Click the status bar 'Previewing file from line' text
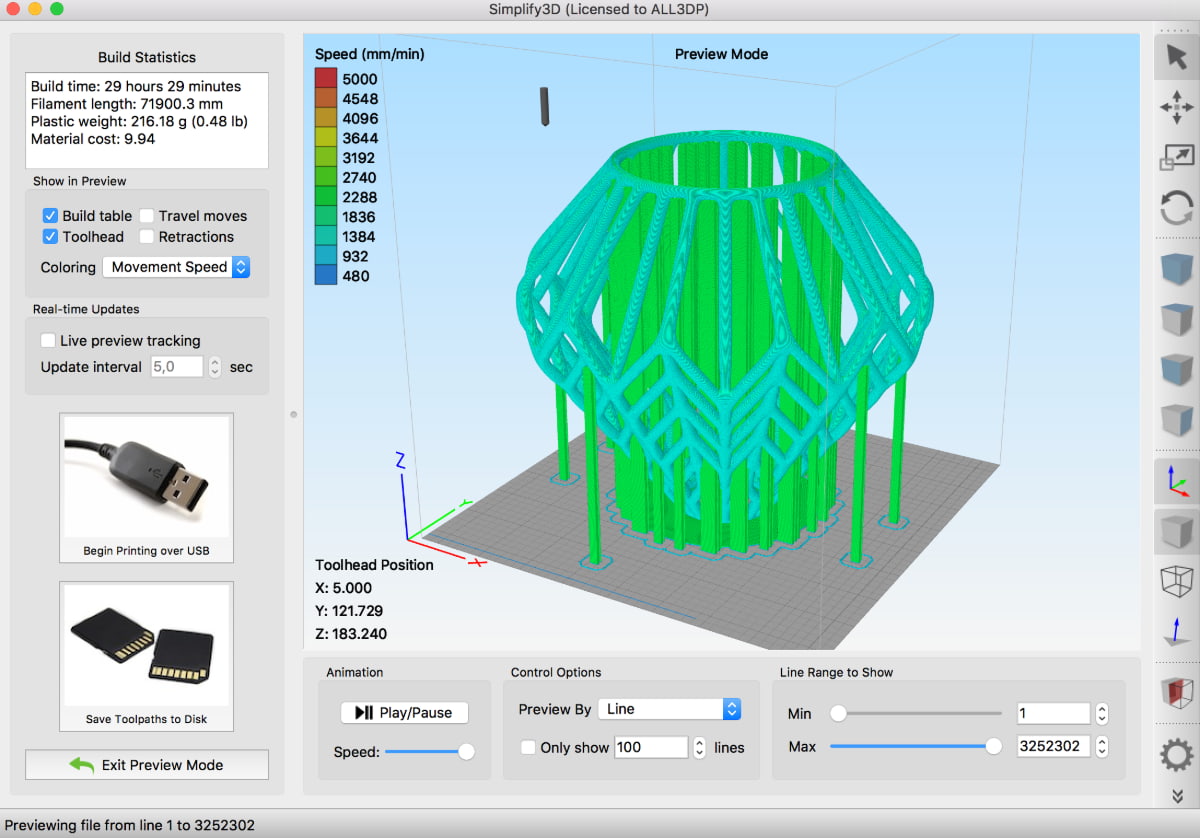This screenshot has height=838, width=1200. coord(130,825)
